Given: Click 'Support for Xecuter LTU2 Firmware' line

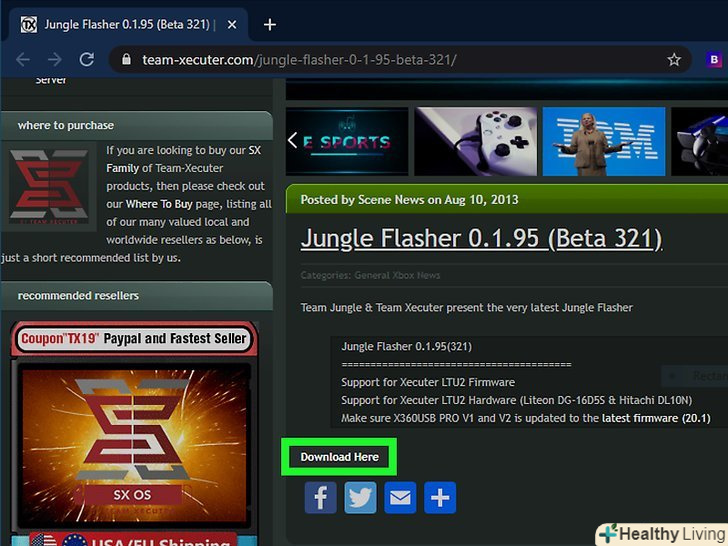Looking at the screenshot, I should (x=428, y=383).
